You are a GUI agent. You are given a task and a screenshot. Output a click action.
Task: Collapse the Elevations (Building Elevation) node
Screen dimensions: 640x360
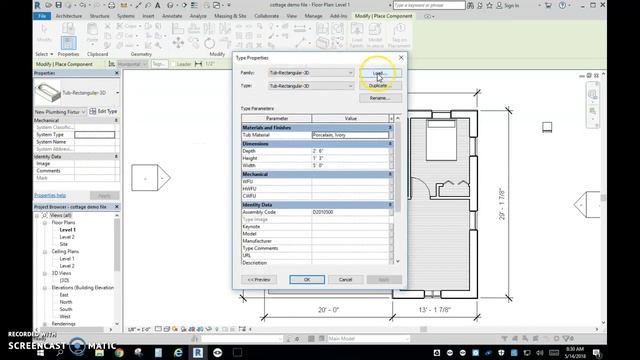pos(45,288)
